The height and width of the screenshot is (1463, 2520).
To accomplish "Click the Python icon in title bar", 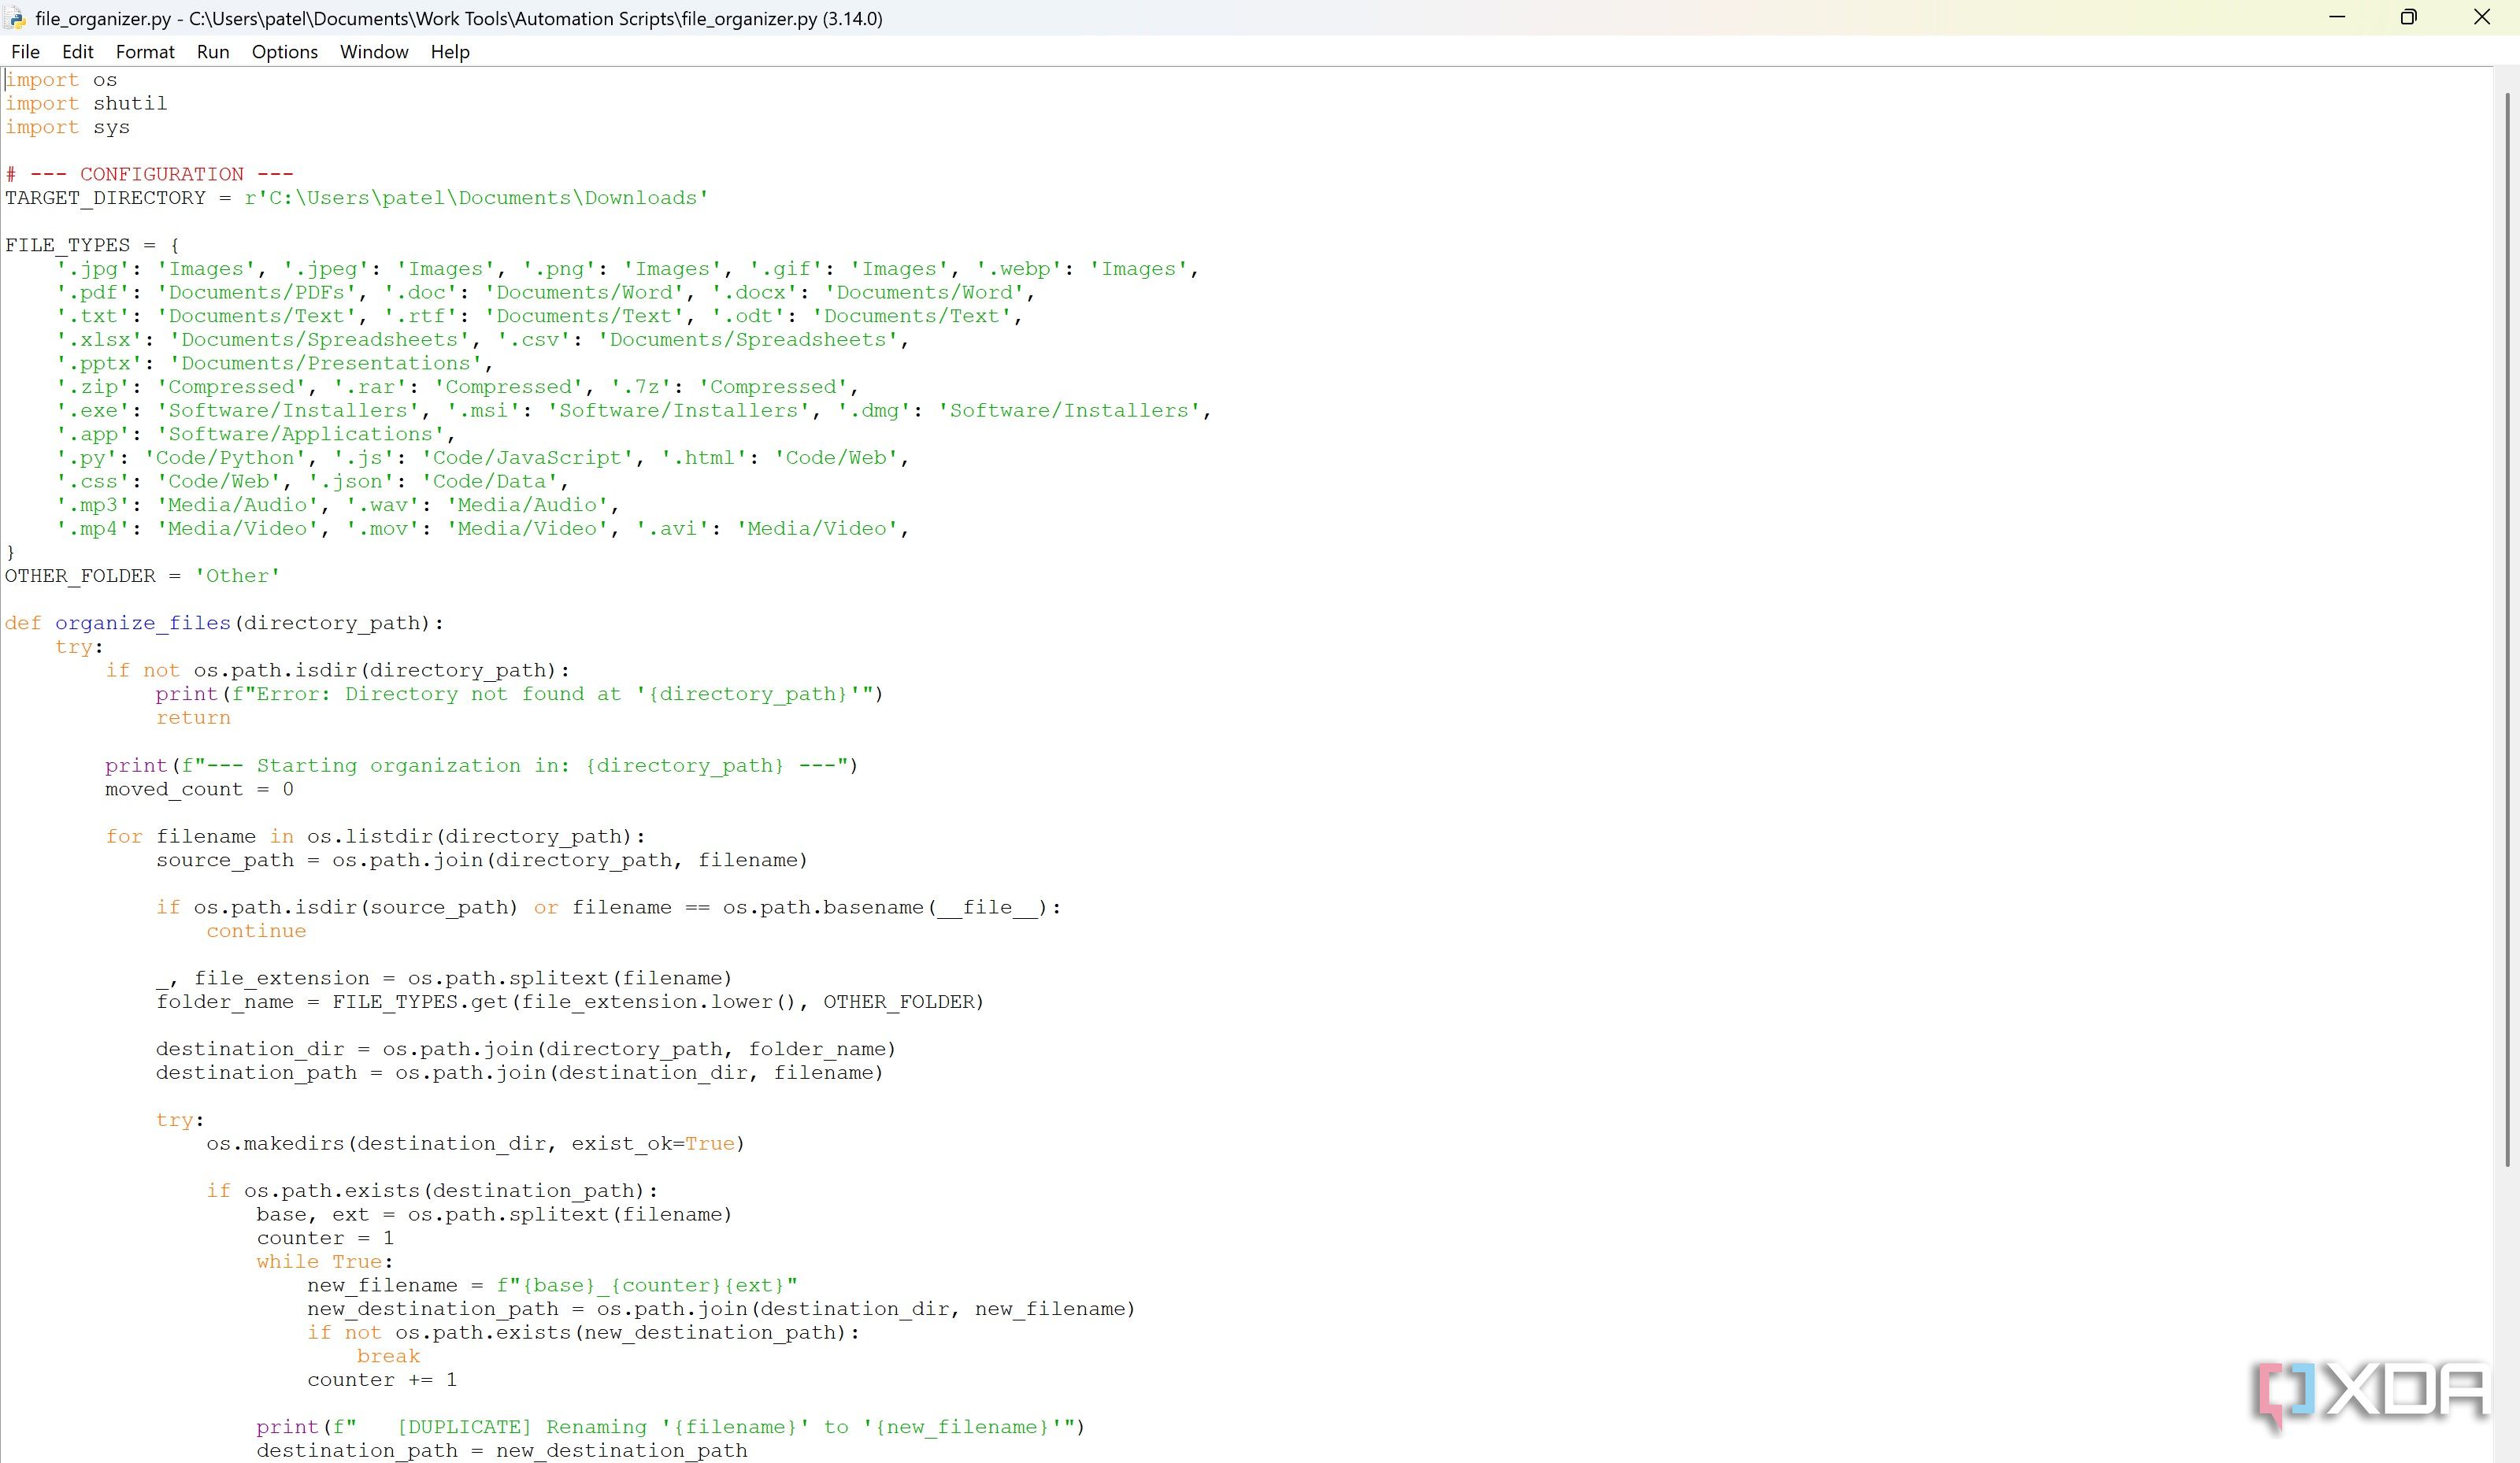I will click(15, 18).
